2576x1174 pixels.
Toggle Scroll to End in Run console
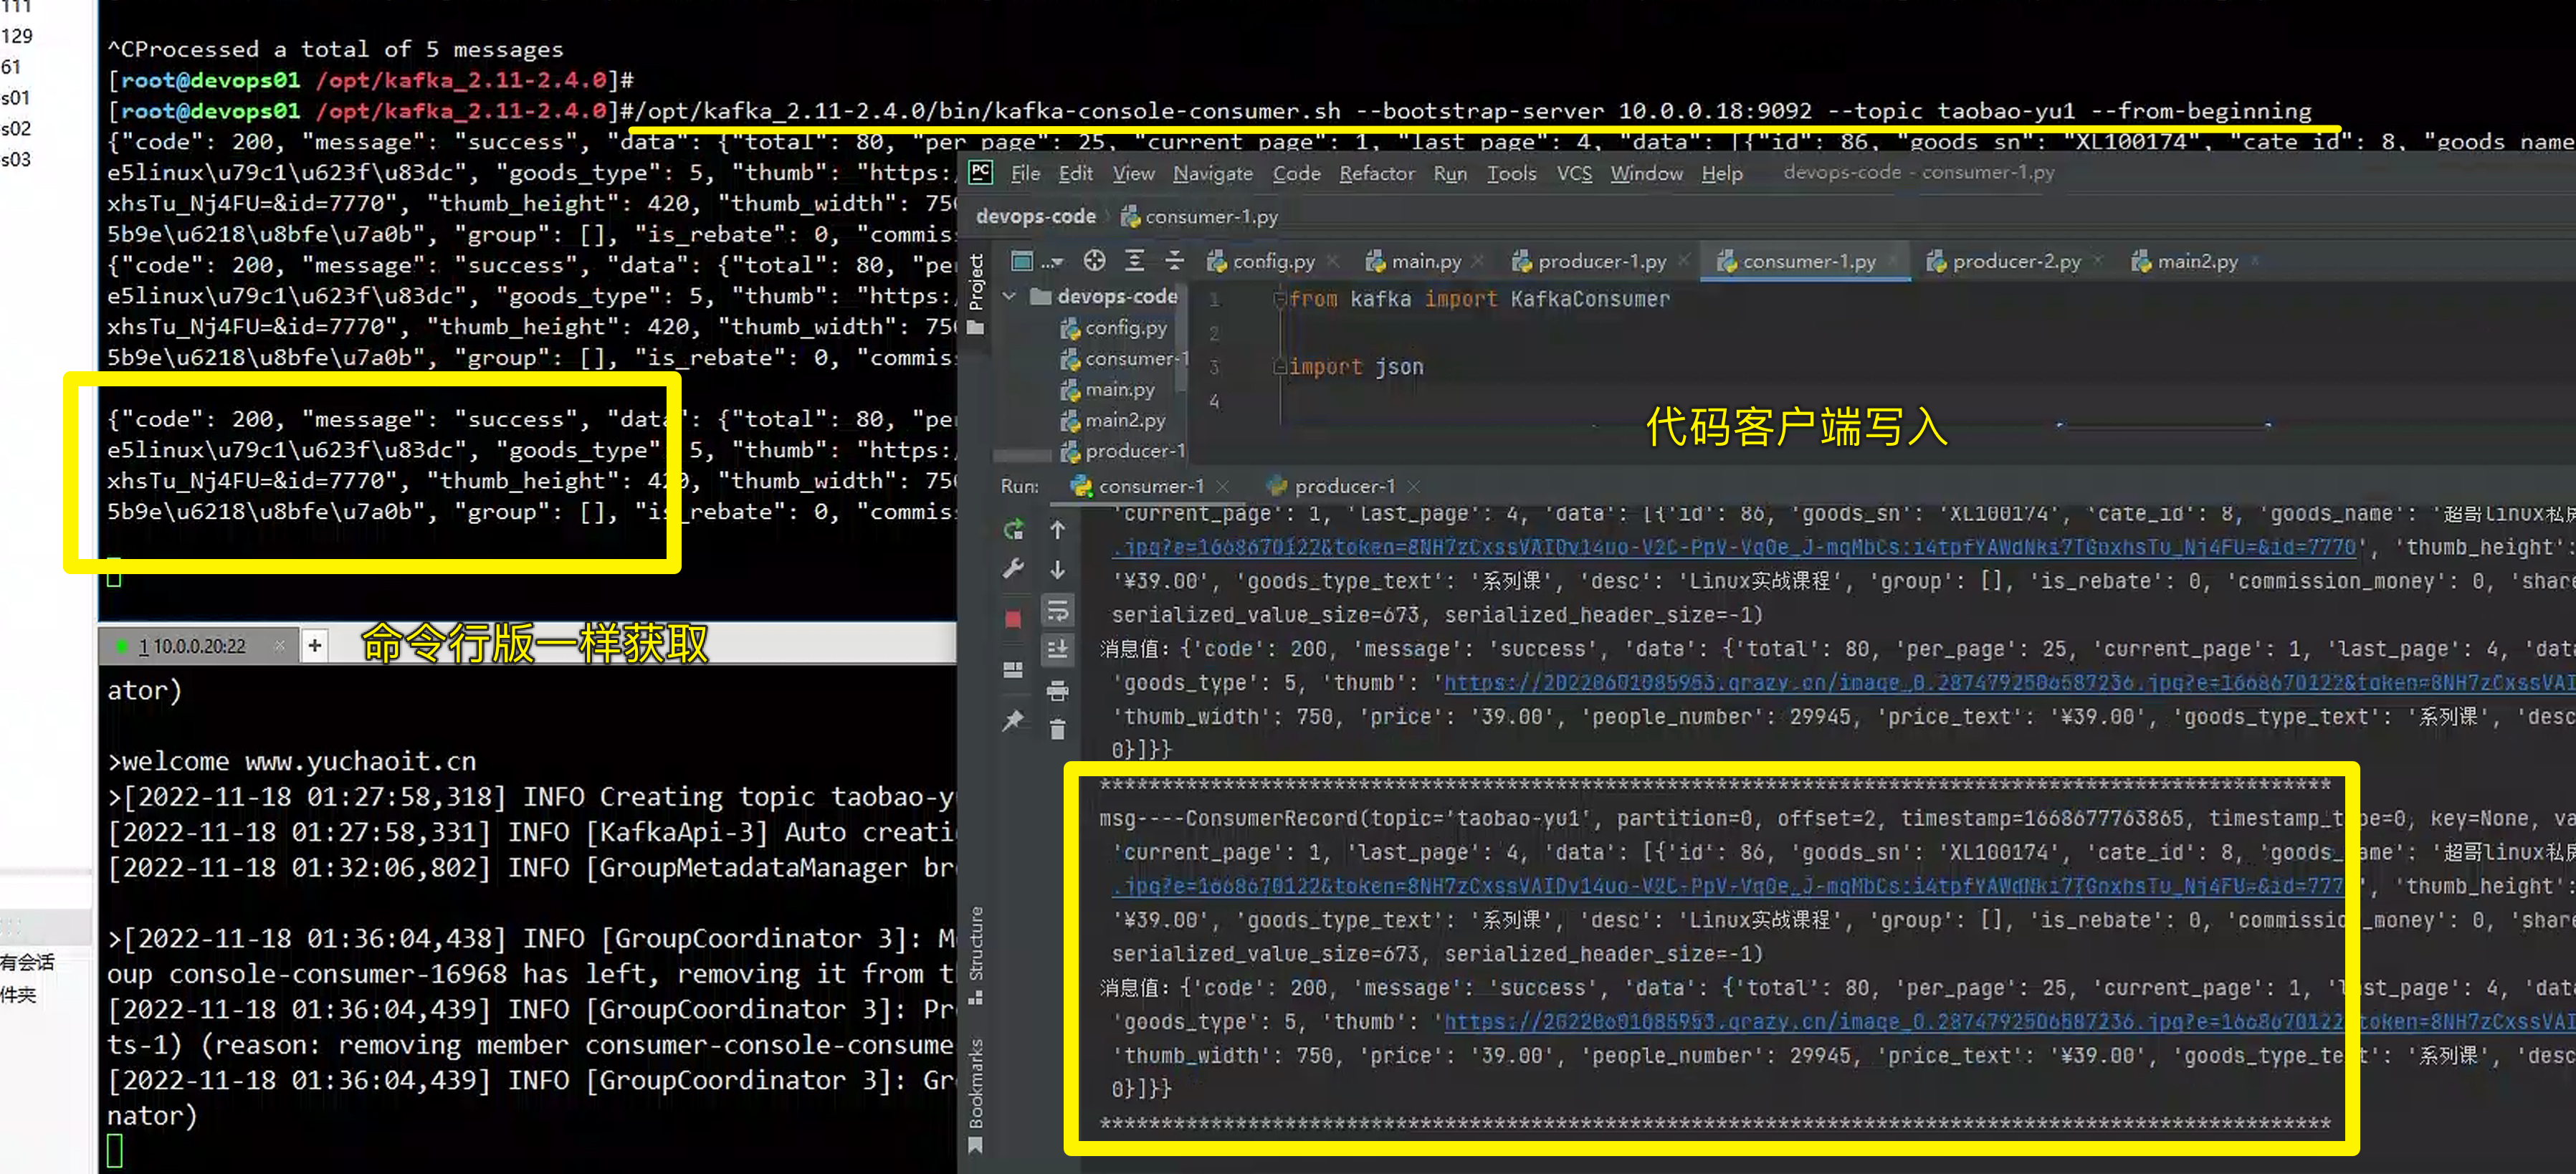pyautogui.click(x=1057, y=650)
